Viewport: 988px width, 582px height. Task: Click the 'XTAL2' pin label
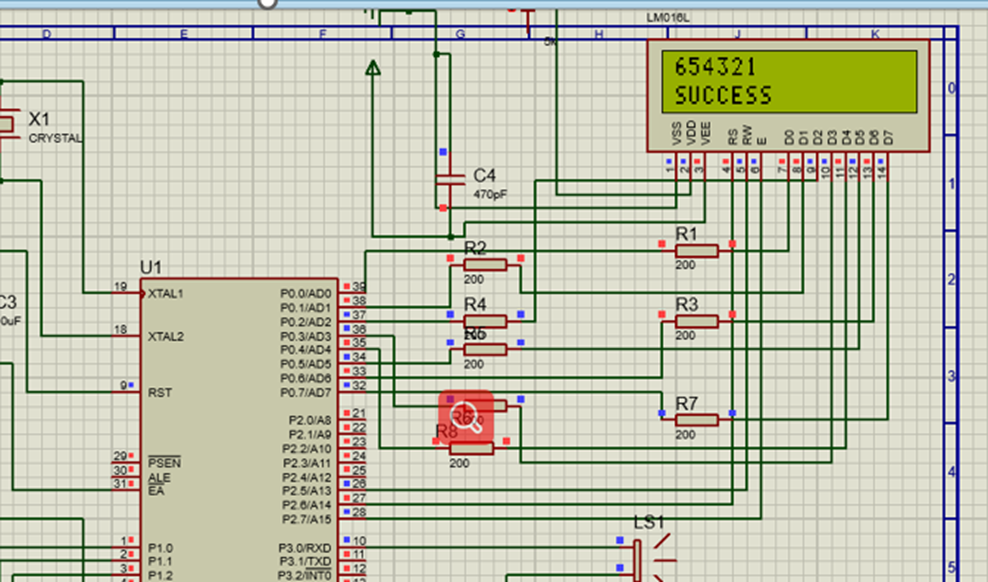[166, 336]
